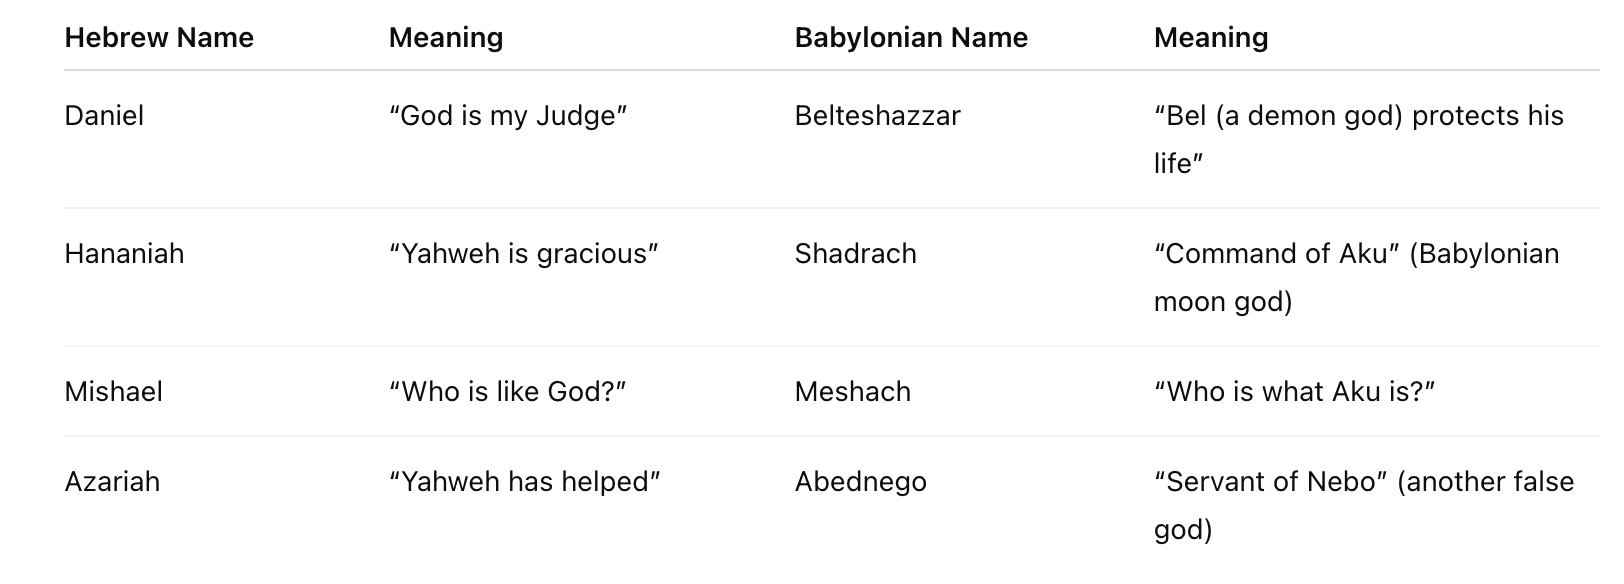The height and width of the screenshot is (584, 1624).
Task: Select the "Shadrach" cell
Action: pyautogui.click(x=855, y=254)
